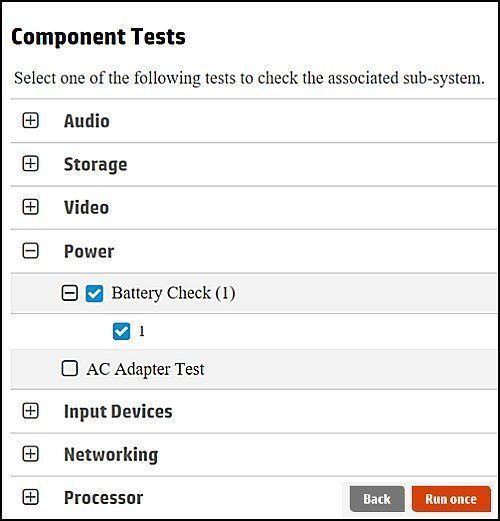
Task: Expand the Processor plus icon
Action: pyautogui.click(x=30, y=497)
